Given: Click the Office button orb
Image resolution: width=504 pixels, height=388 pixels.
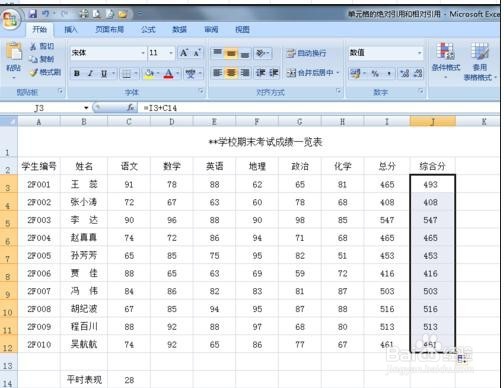Looking at the screenshot, I should [11, 19].
